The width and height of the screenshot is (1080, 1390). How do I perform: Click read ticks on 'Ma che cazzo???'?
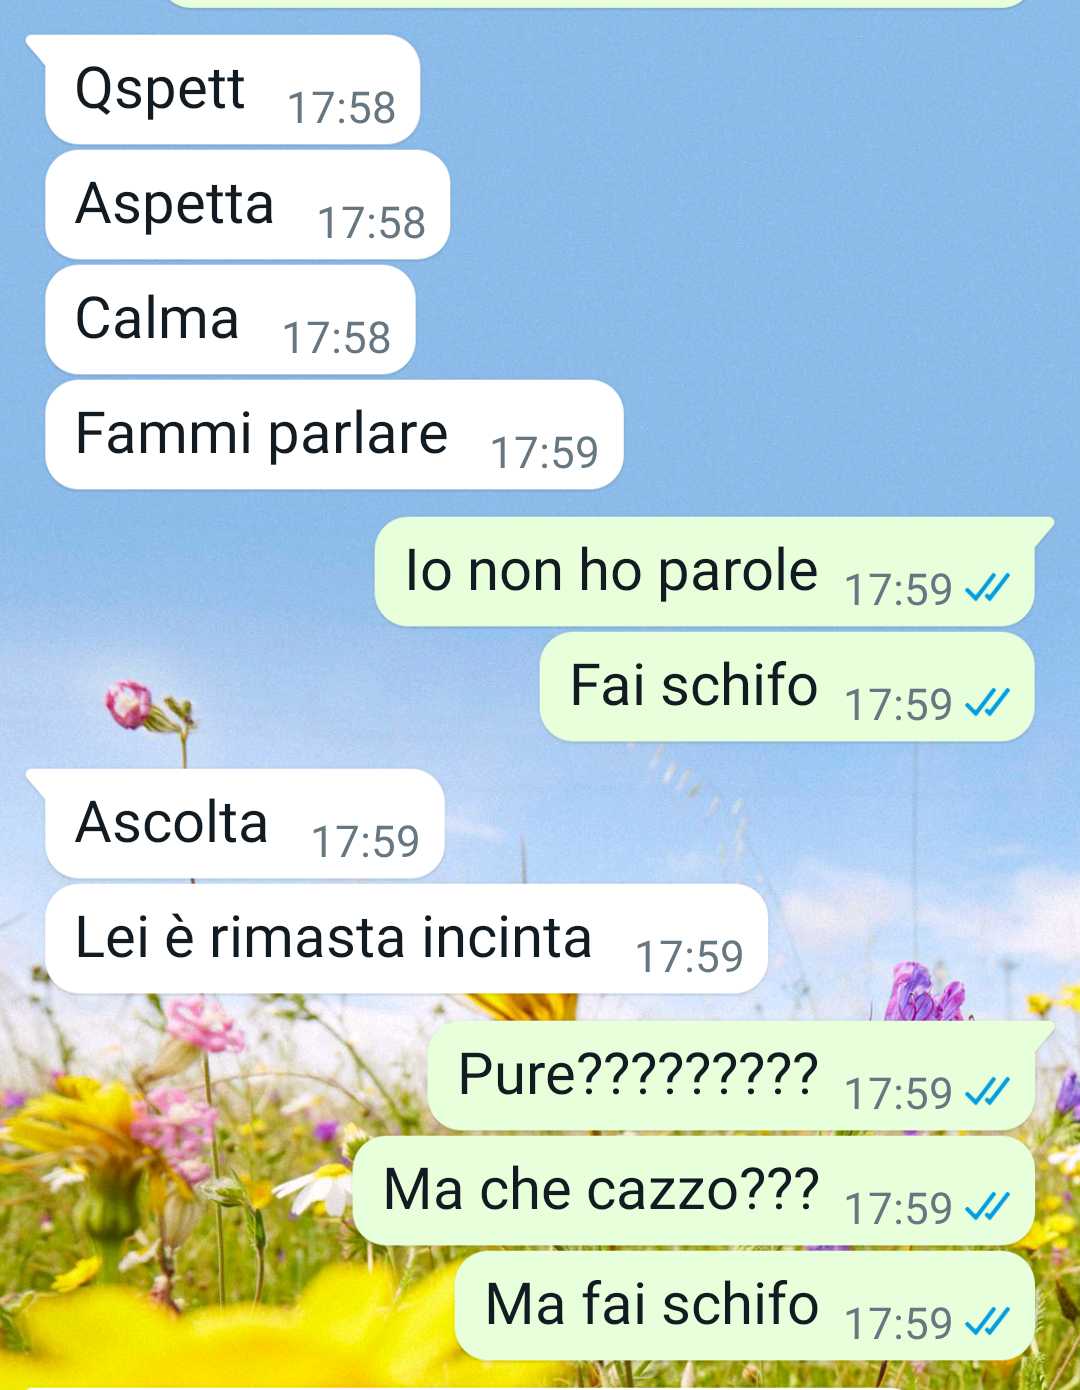(986, 1207)
